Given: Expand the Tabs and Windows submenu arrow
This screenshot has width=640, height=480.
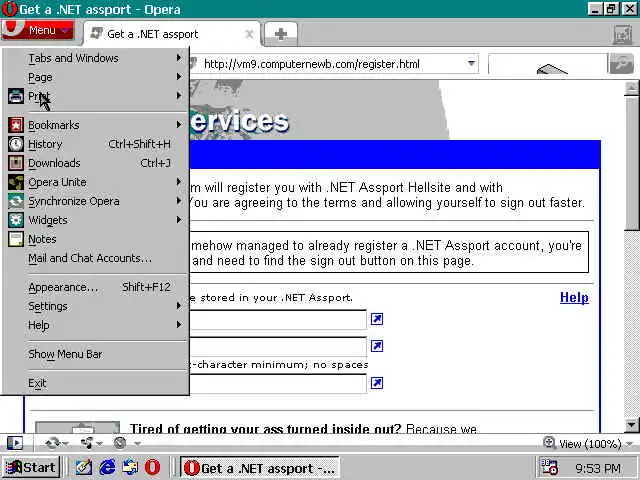Looking at the screenshot, I should [x=179, y=58].
